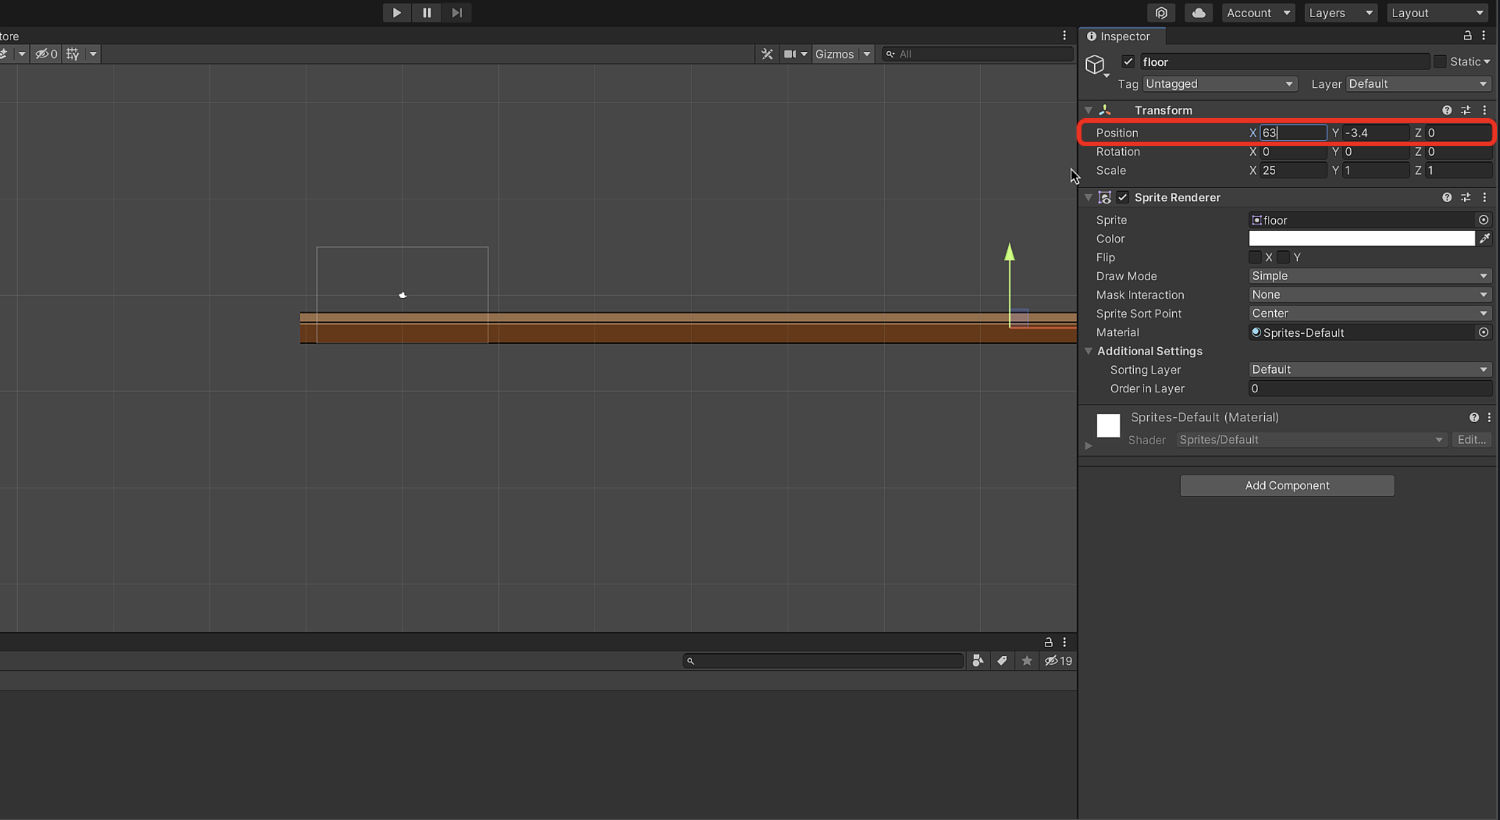Click Add Component button
The image size is (1500, 820).
(x=1287, y=486)
